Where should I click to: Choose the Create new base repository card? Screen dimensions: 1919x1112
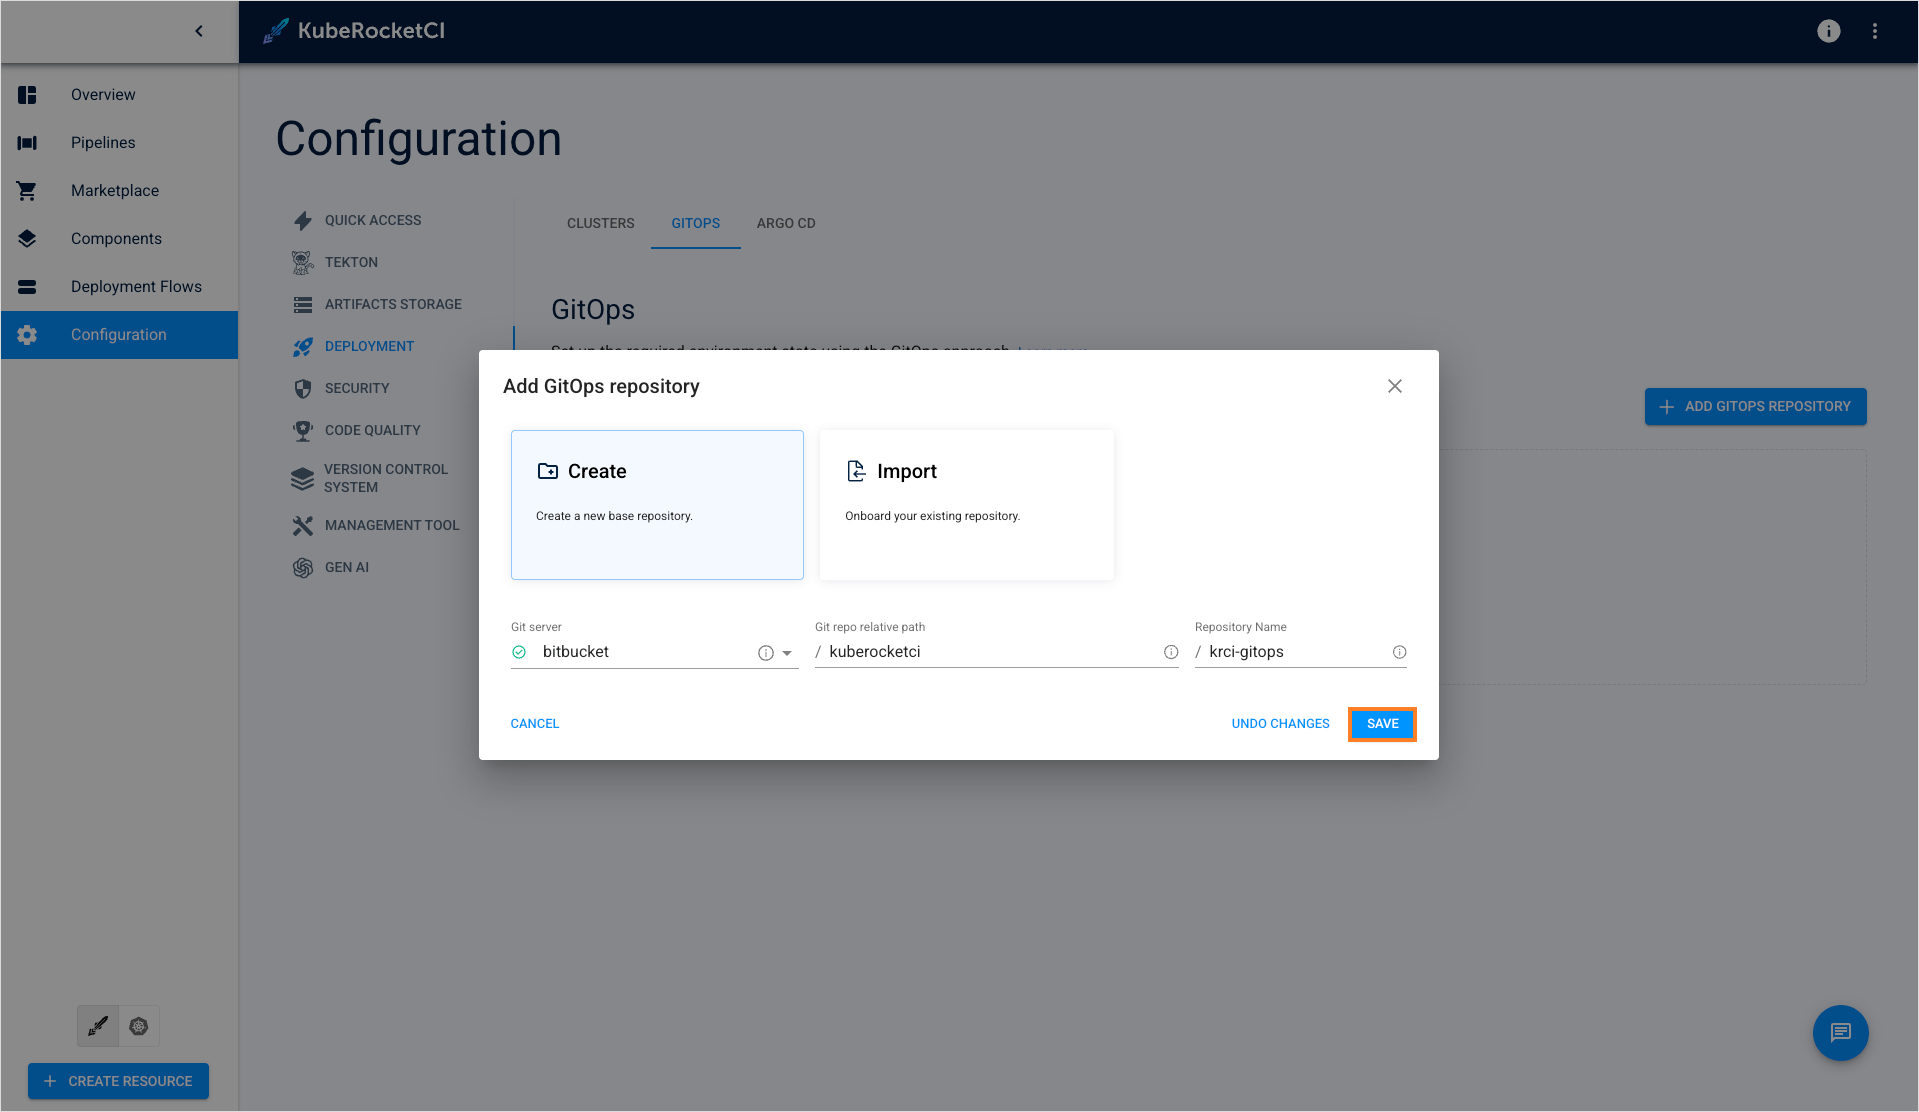tap(657, 505)
